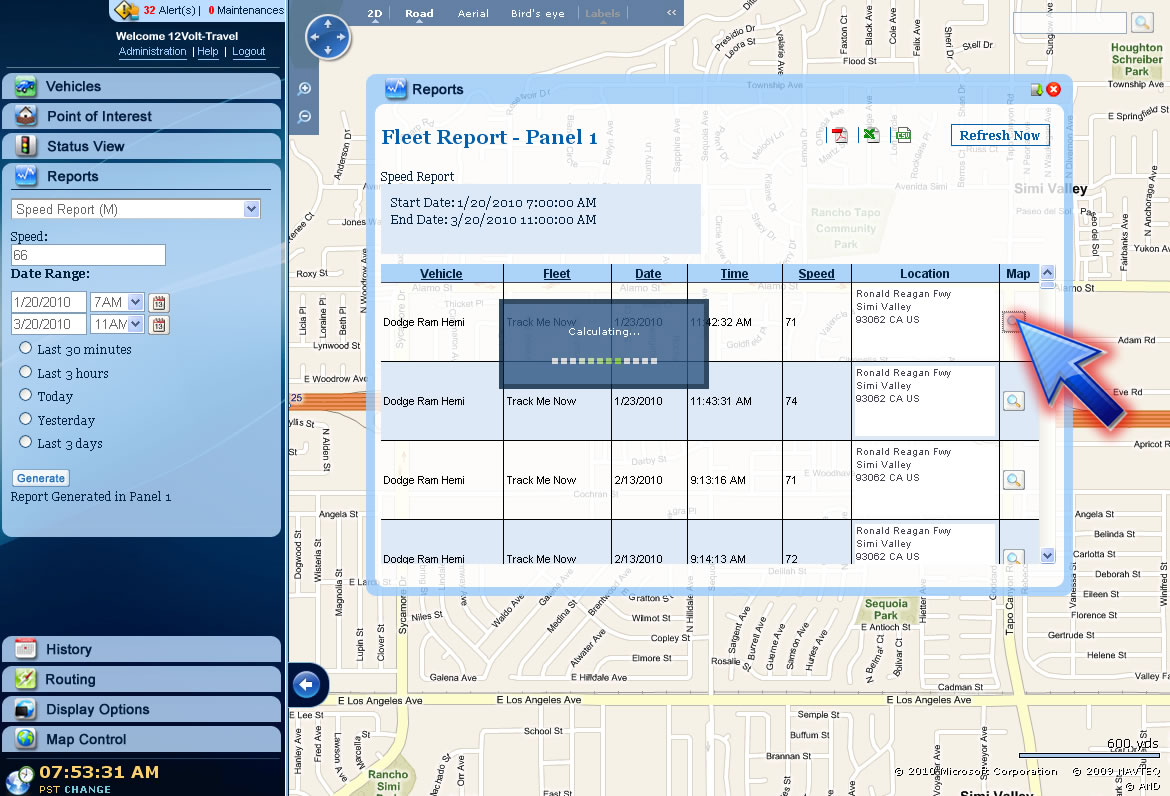Collapse sidebar with the left arrow button

coord(307,685)
